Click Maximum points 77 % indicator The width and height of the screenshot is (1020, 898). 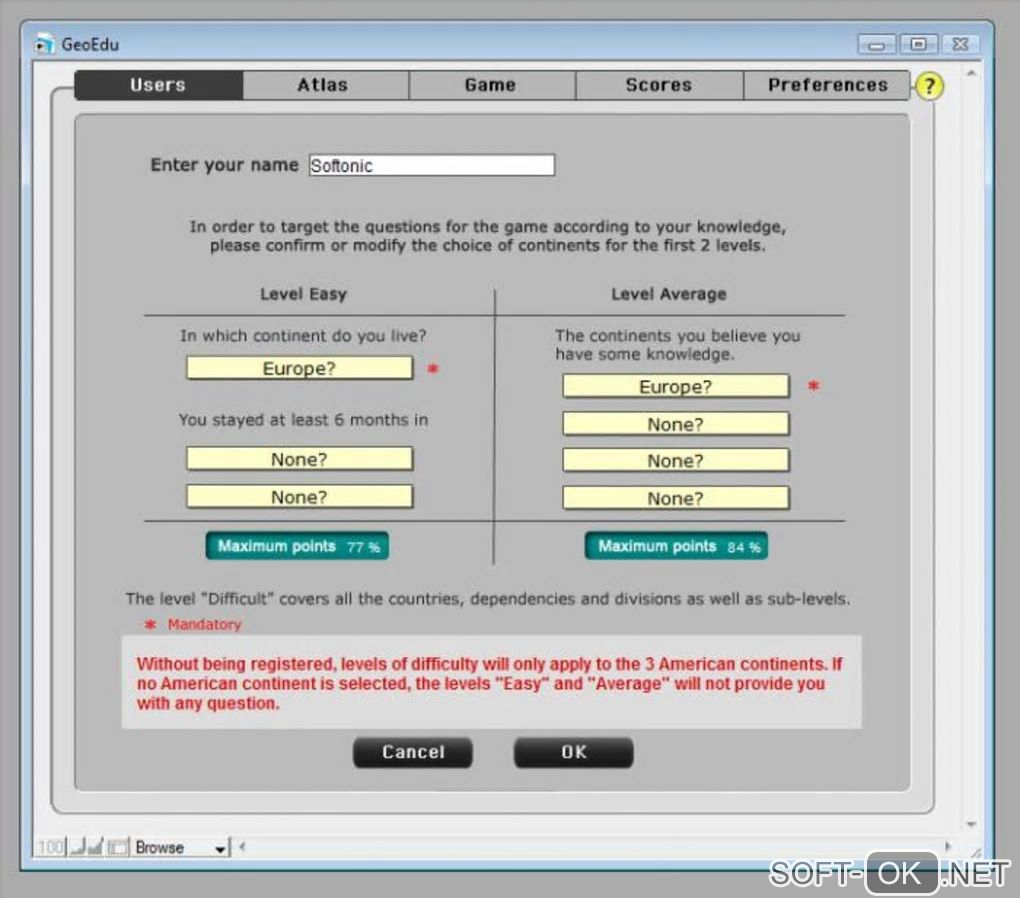(297, 546)
